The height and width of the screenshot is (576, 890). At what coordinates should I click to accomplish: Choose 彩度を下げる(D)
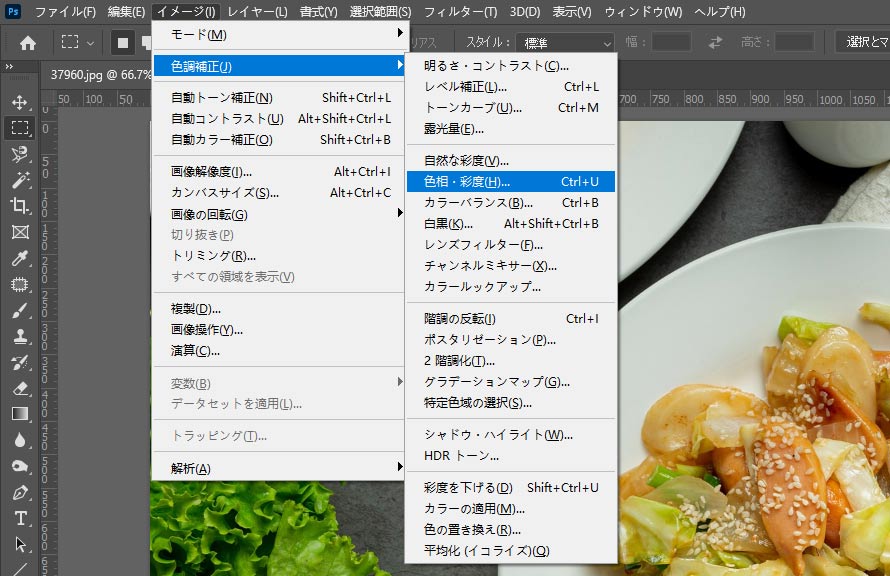pyautogui.click(x=511, y=487)
